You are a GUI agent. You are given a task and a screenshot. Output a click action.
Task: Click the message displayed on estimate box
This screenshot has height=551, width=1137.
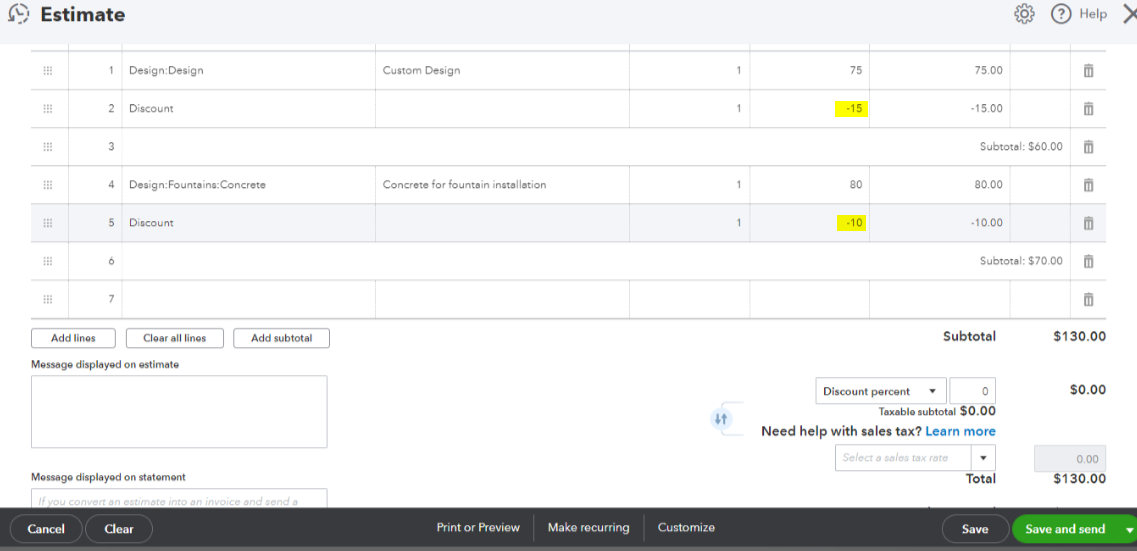[x=179, y=411]
